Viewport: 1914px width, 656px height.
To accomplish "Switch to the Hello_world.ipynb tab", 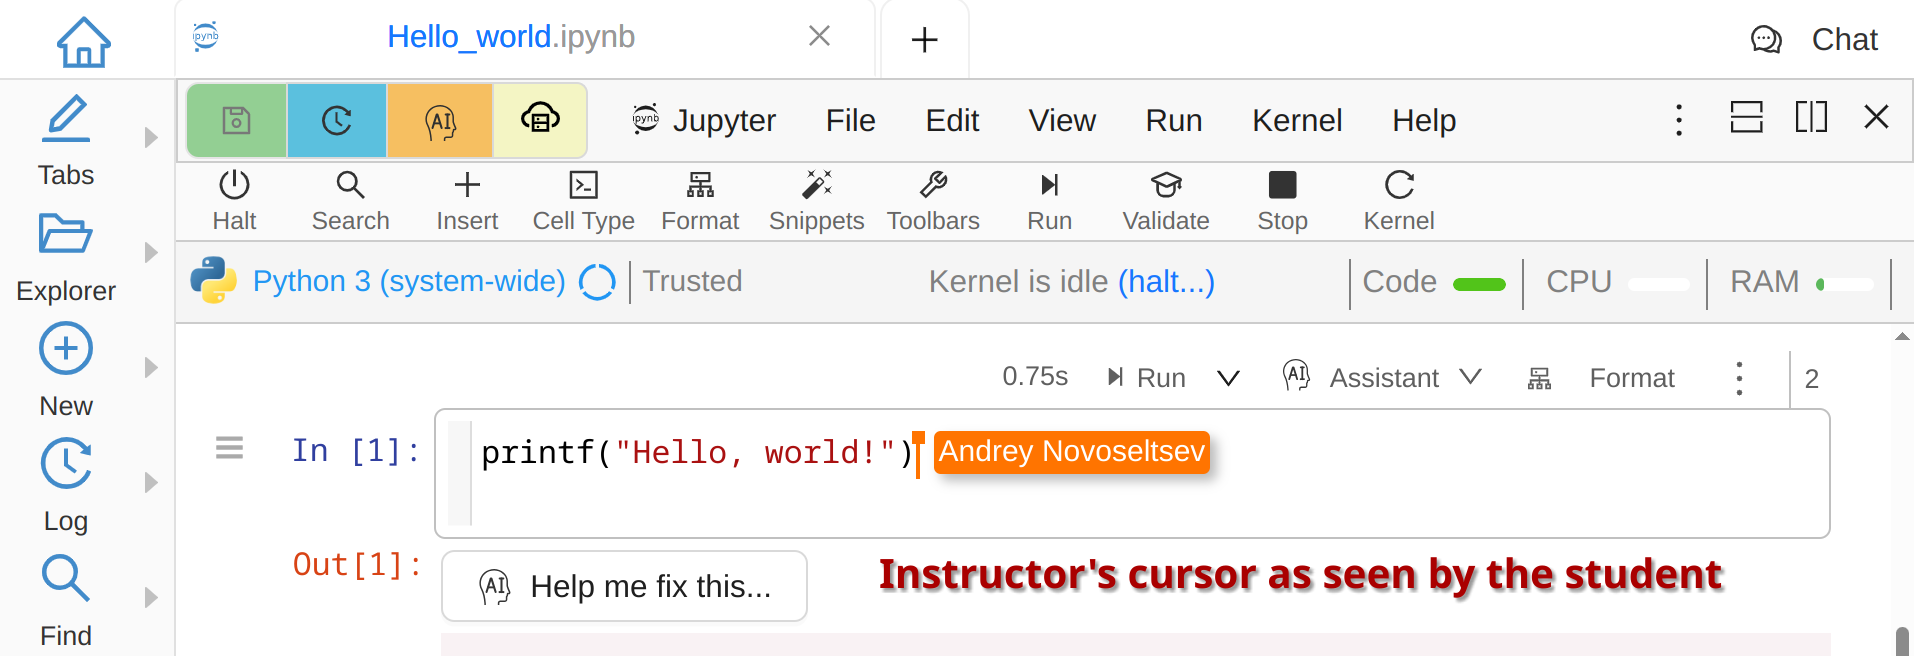I will click(x=510, y=37).
